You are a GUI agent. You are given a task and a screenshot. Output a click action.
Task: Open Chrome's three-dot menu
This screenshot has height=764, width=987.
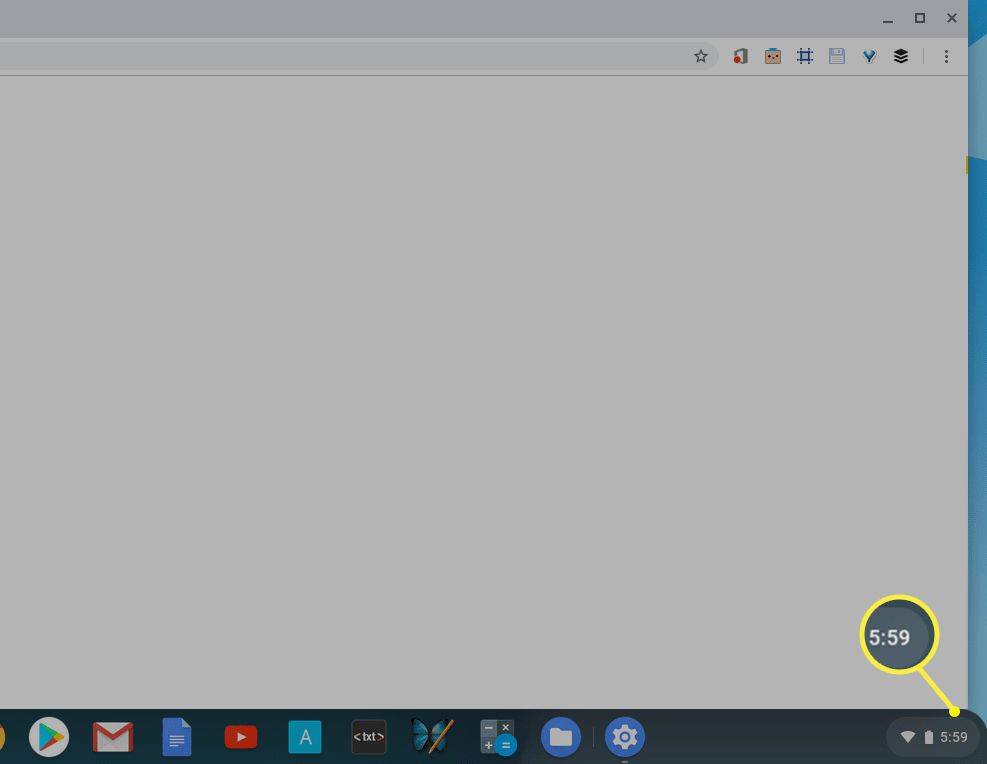tap(946, 57)
